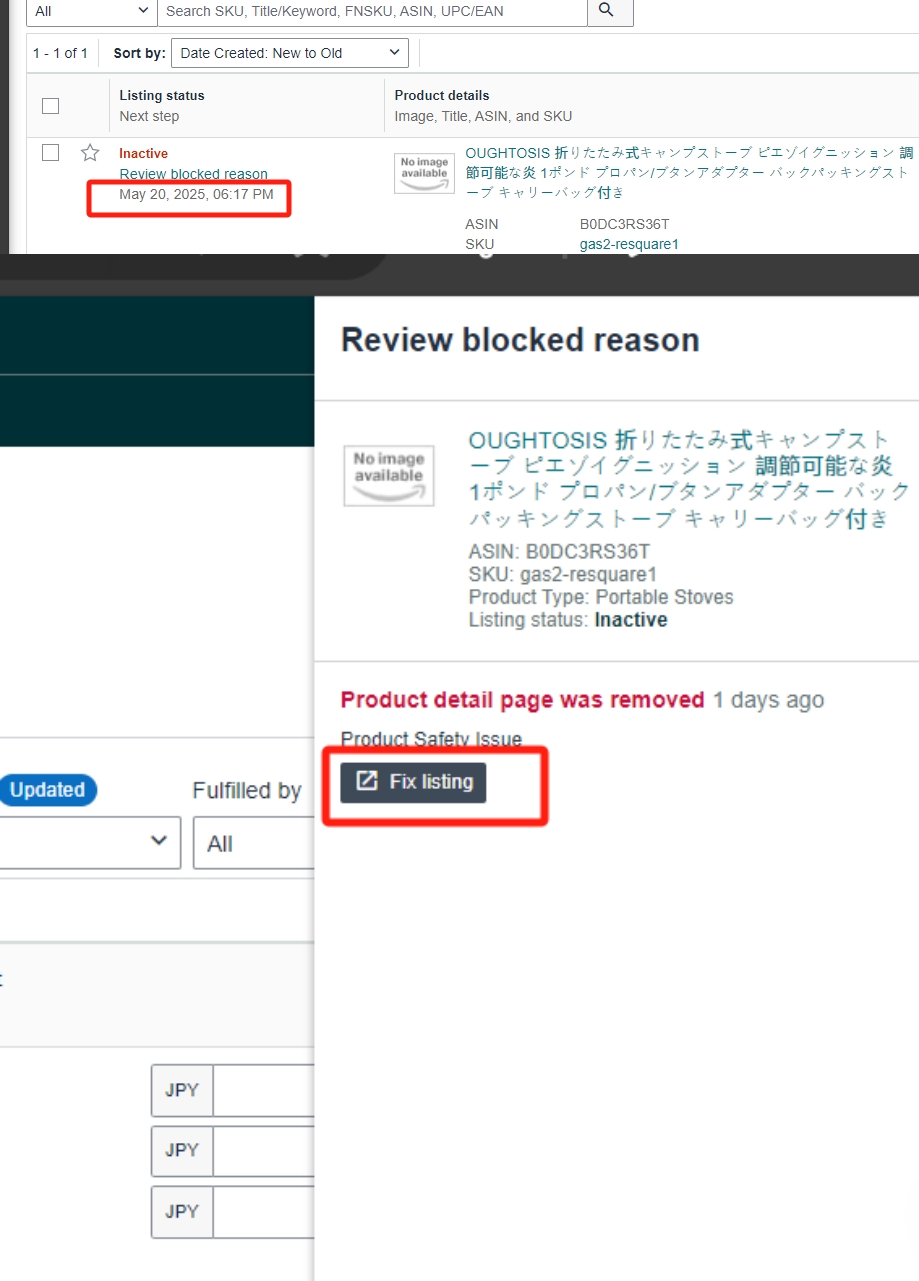
Task: Star the OUGHTOSIS listing row
Action: pyautogui.click(x=90, y=153)
